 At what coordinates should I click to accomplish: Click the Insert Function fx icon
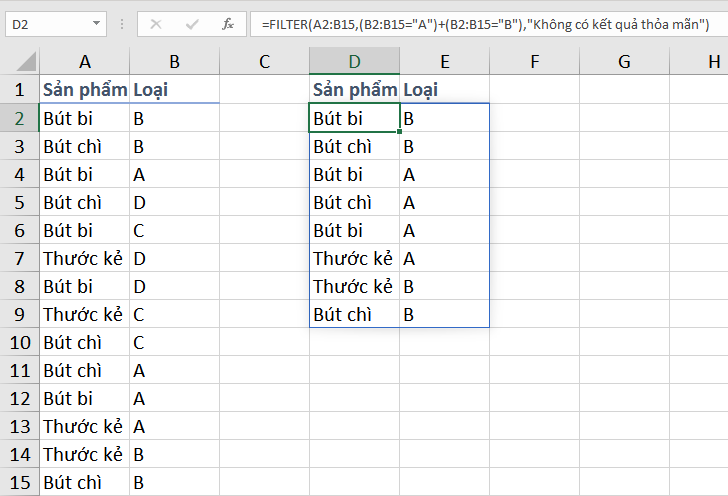point(227,23)
